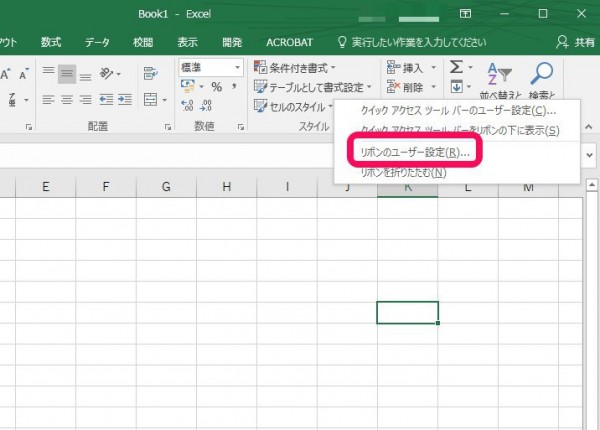Image resolution: width=600 pixels, height=430 pixels.
Task: Switch to the データ ribbon tab
Action: pyautogui.click(x=97, y=42)
